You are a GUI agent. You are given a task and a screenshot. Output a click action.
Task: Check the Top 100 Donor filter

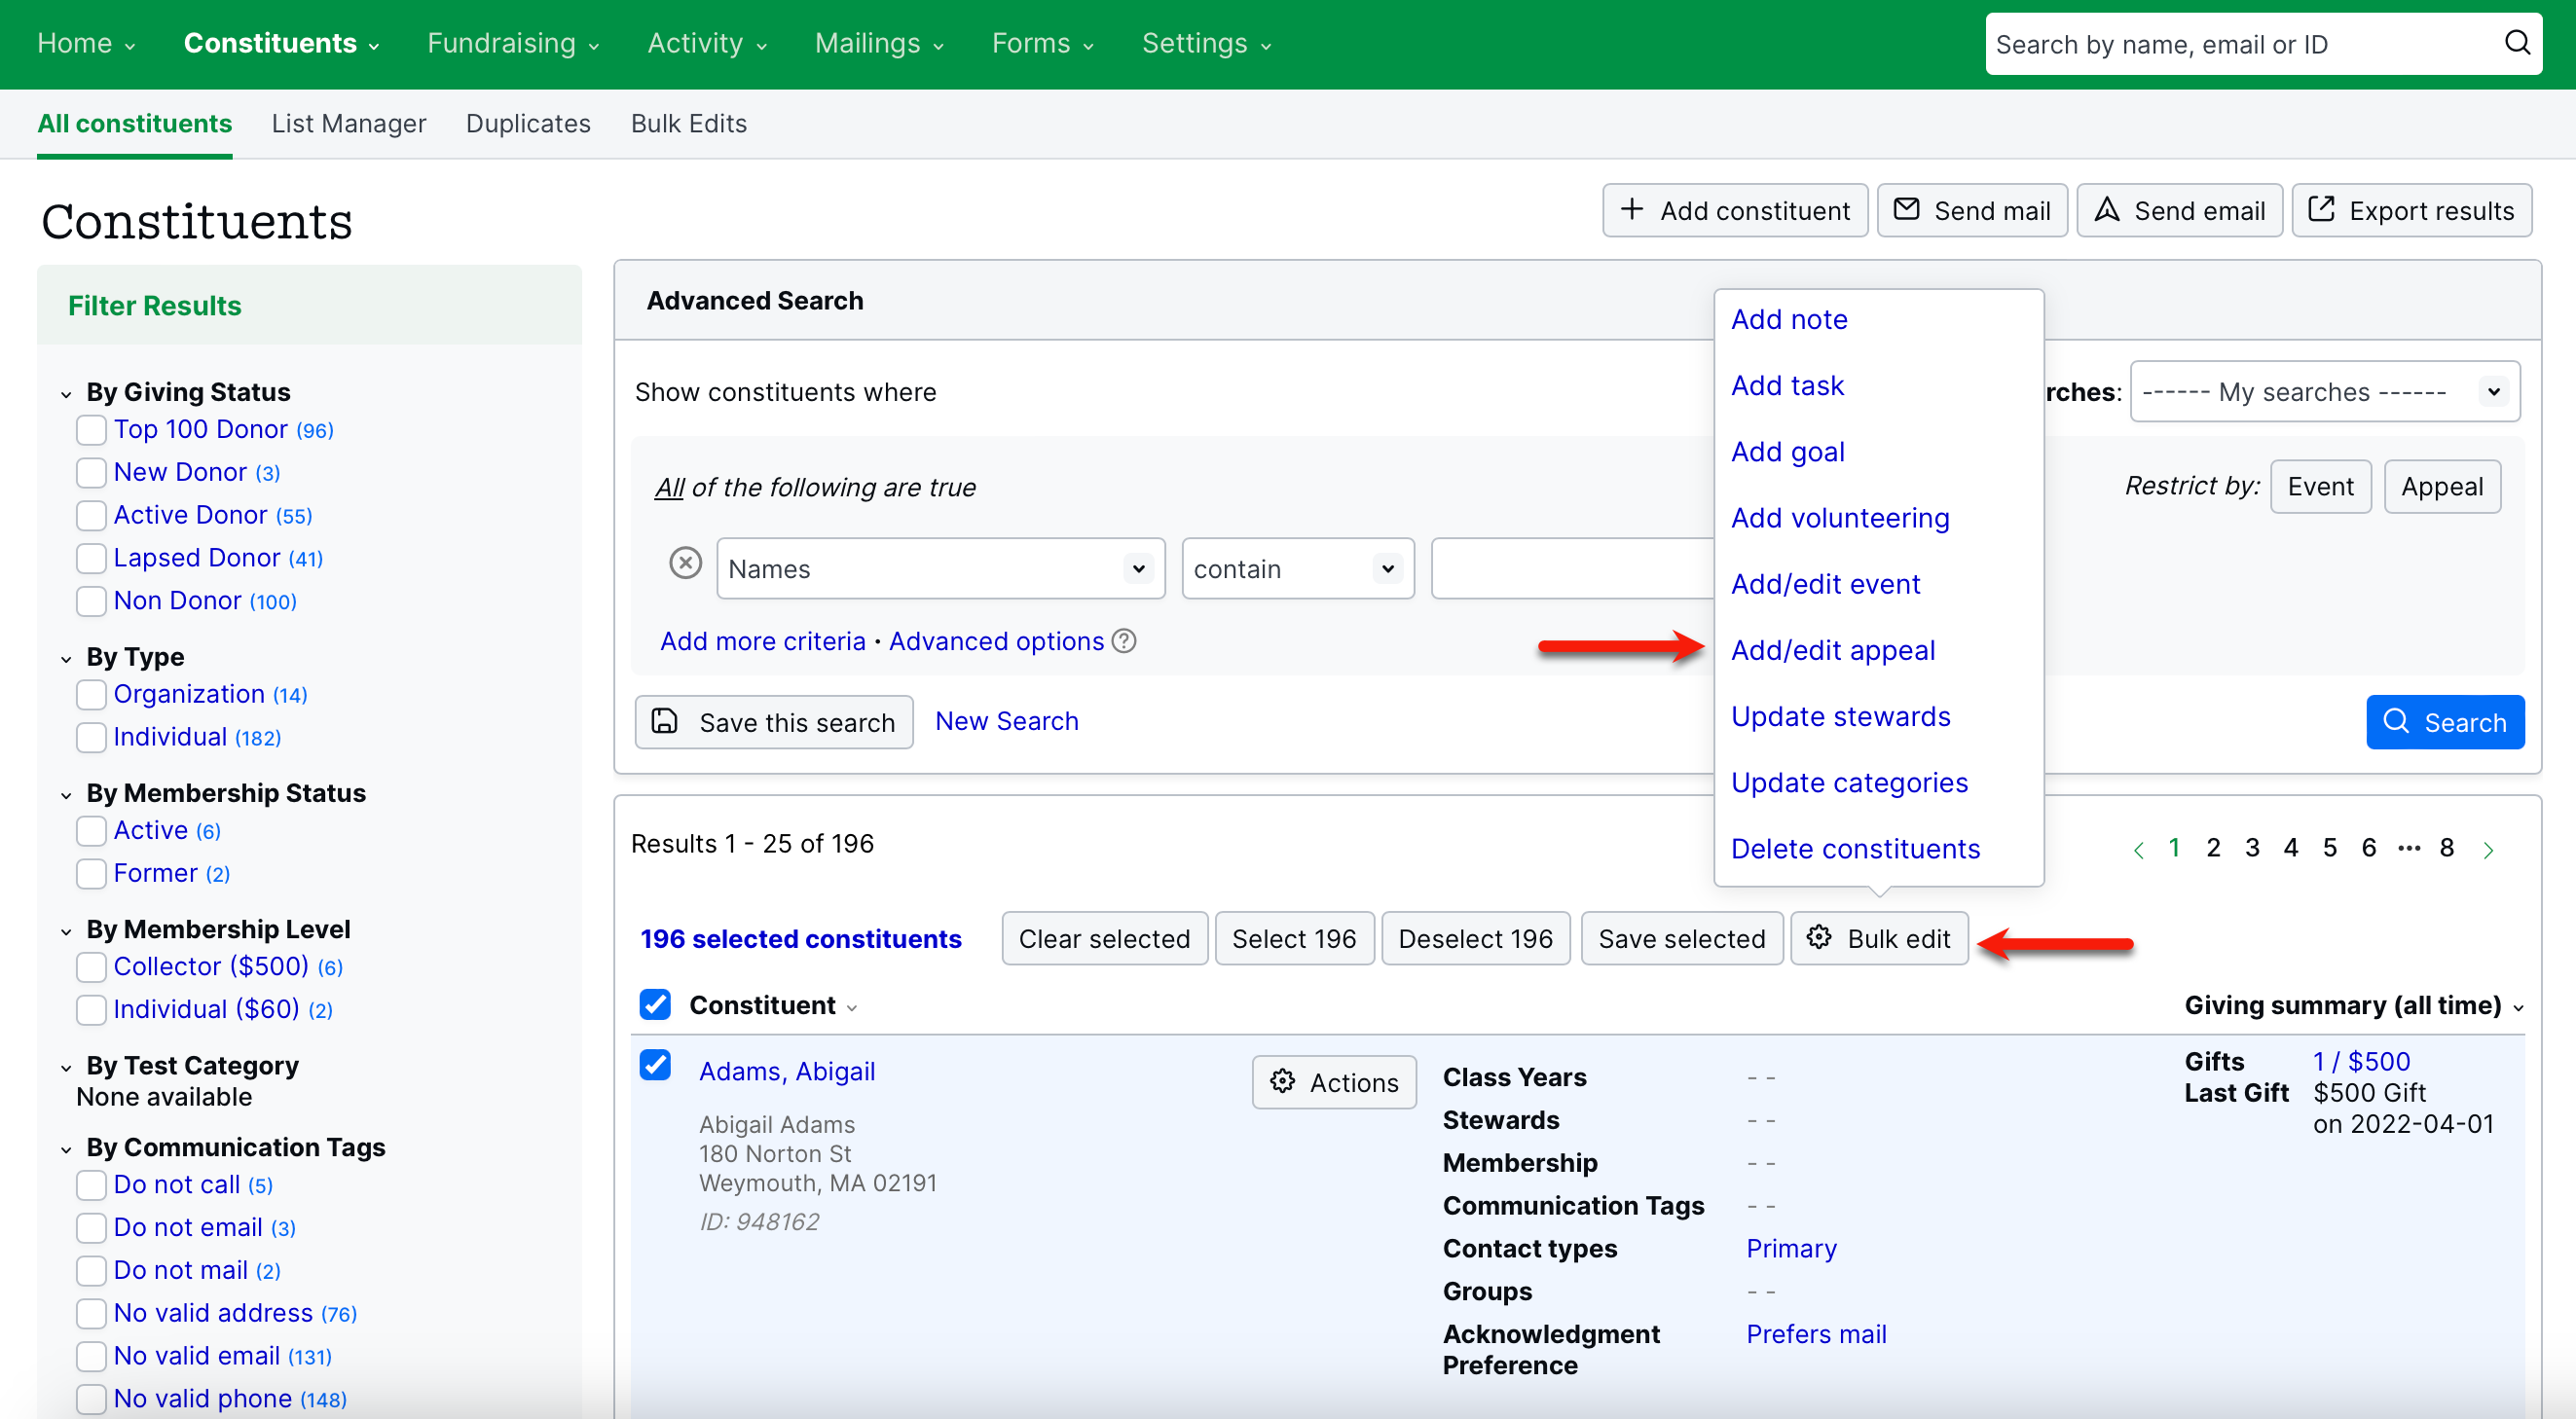[91, 430]
